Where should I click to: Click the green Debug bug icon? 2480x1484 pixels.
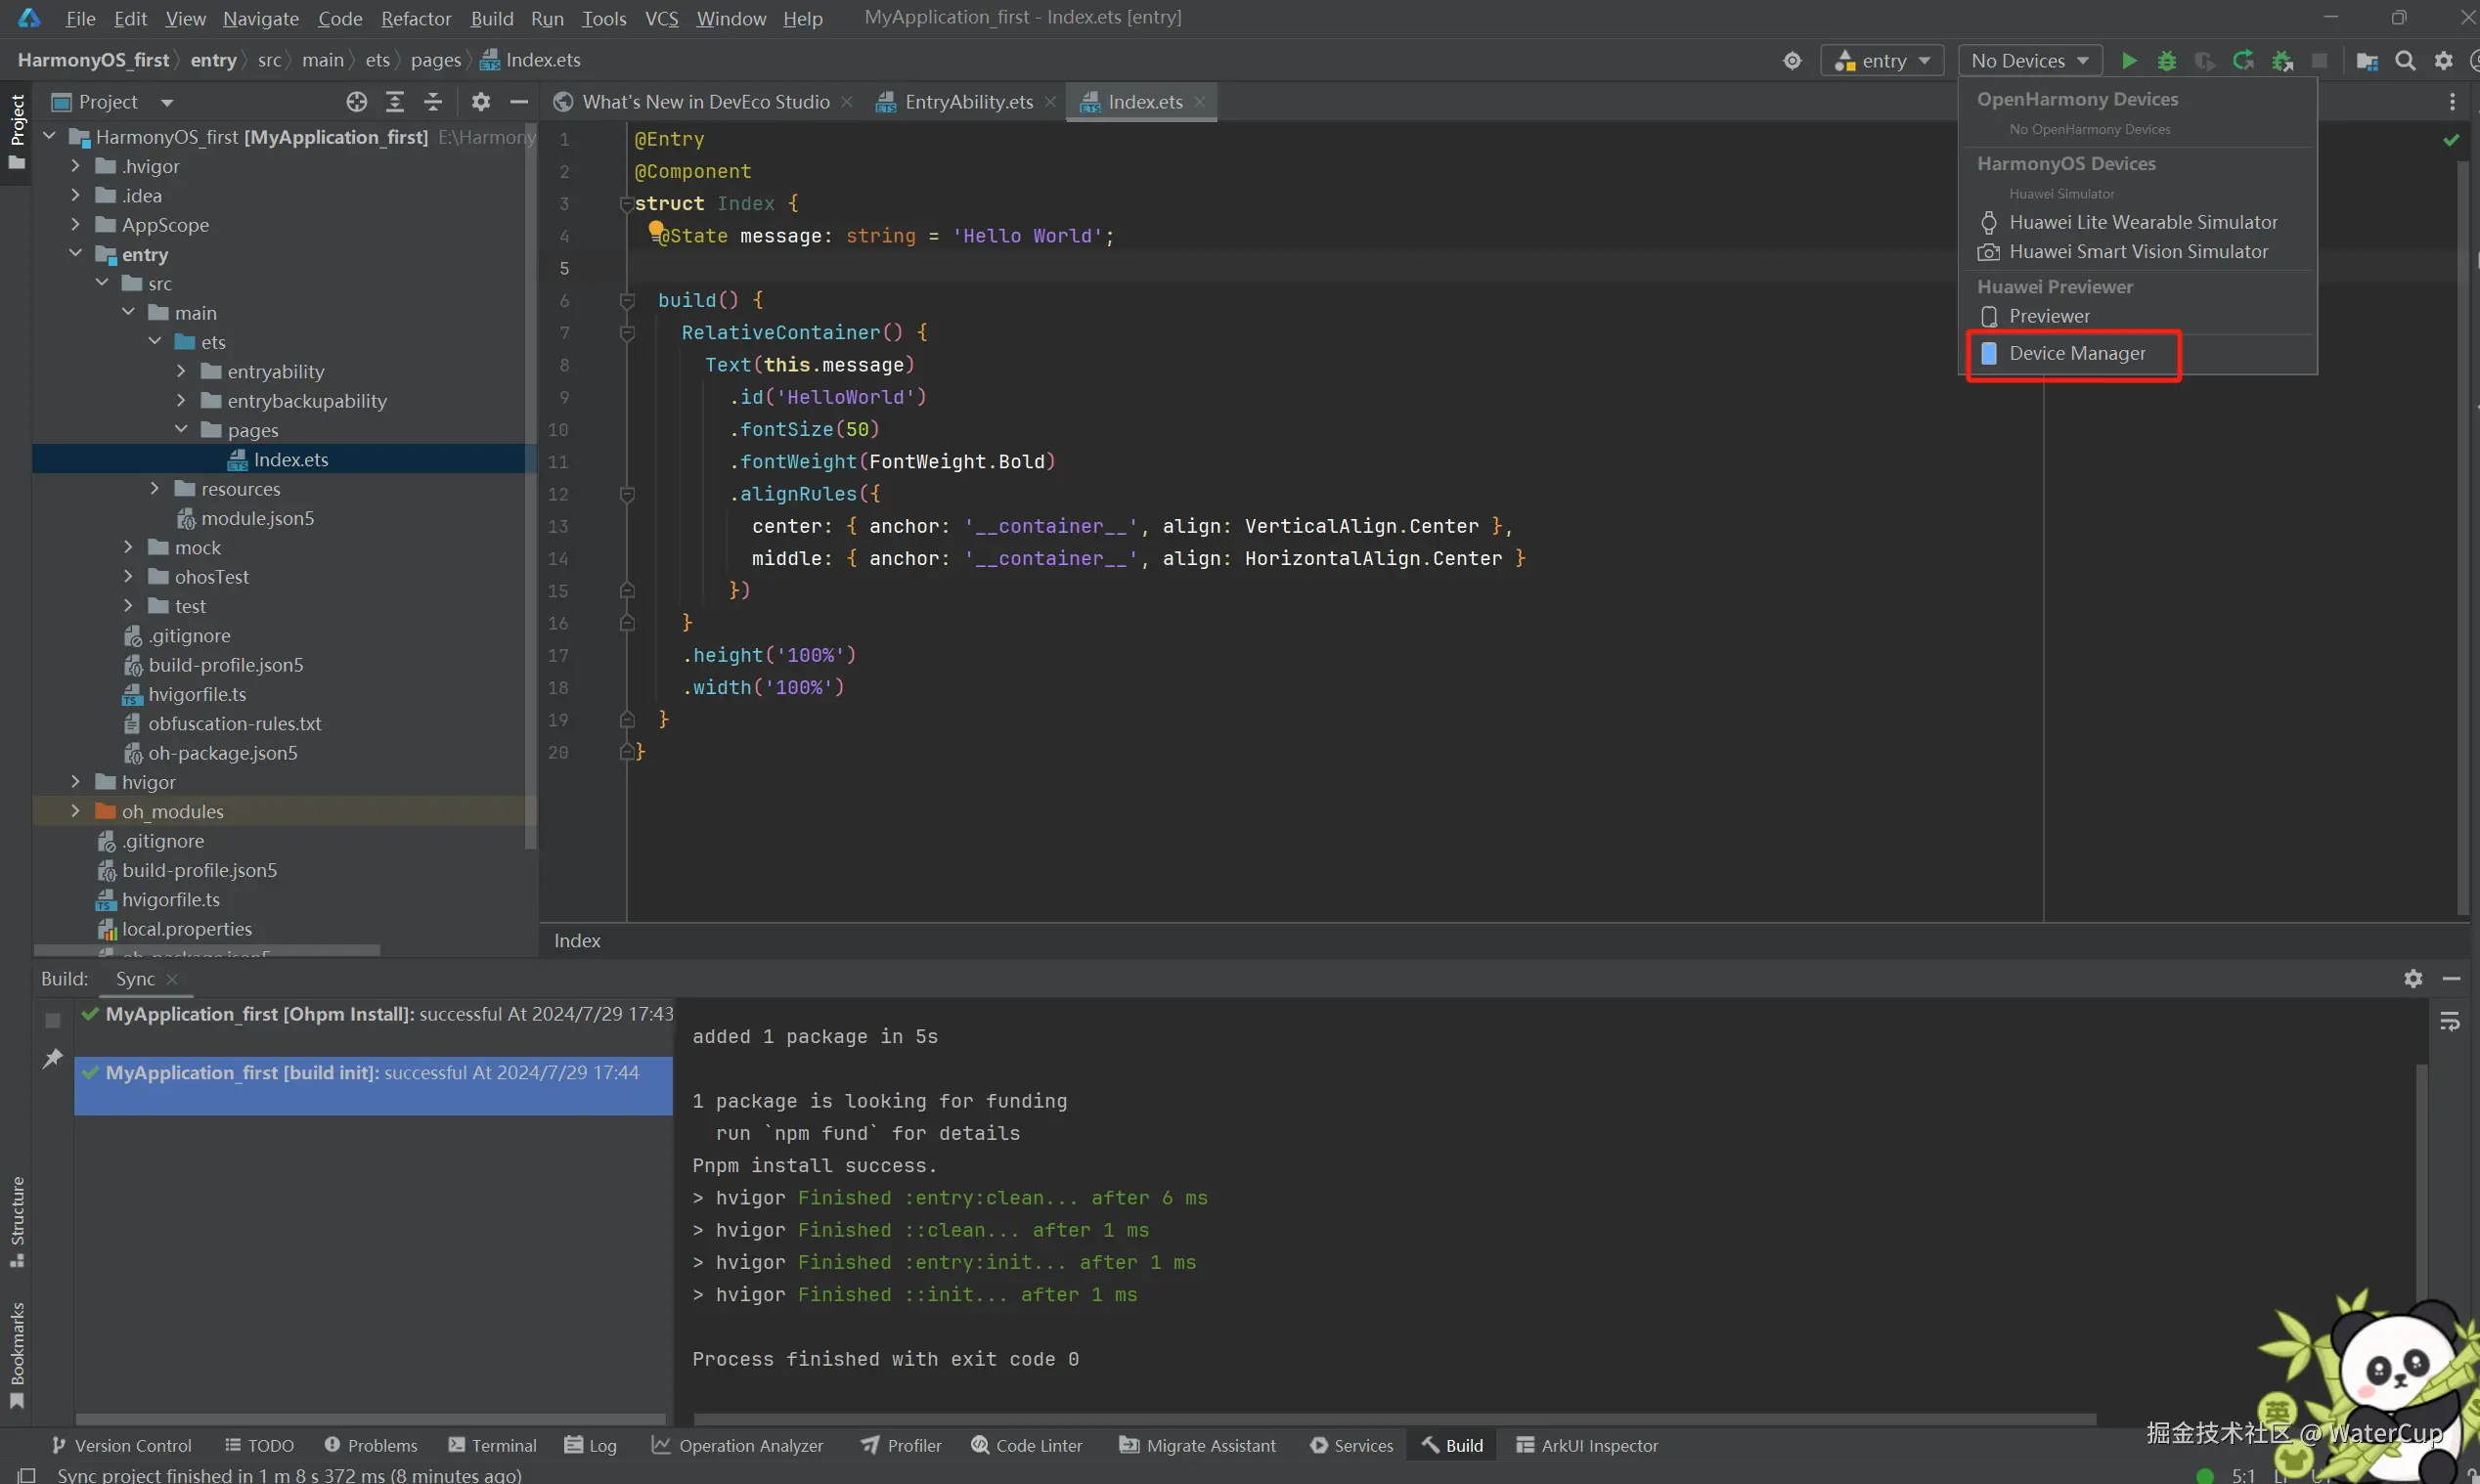[2166, 61]
